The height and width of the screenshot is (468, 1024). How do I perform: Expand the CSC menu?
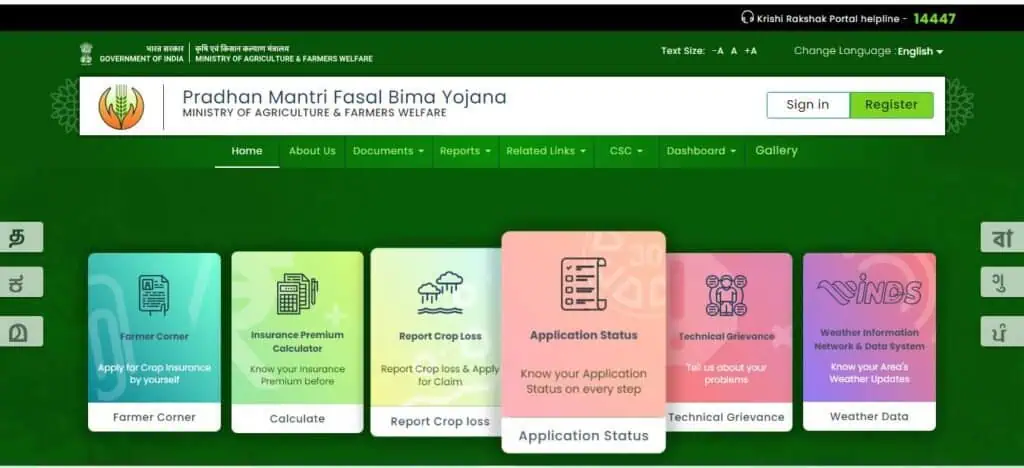click(x=626, y=151)
